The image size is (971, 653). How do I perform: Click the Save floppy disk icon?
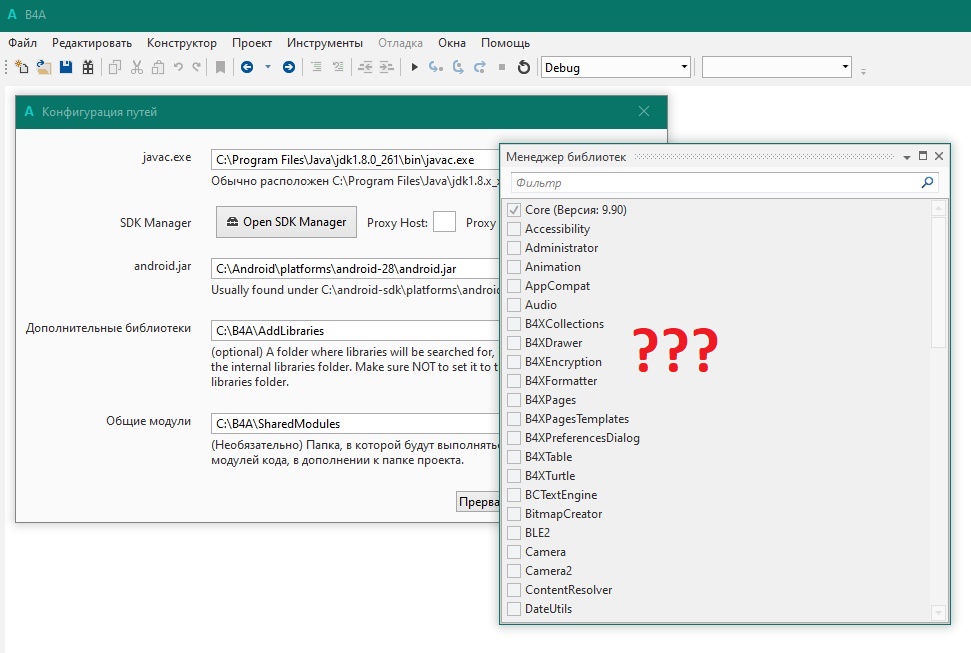click(x=66, y=67)
